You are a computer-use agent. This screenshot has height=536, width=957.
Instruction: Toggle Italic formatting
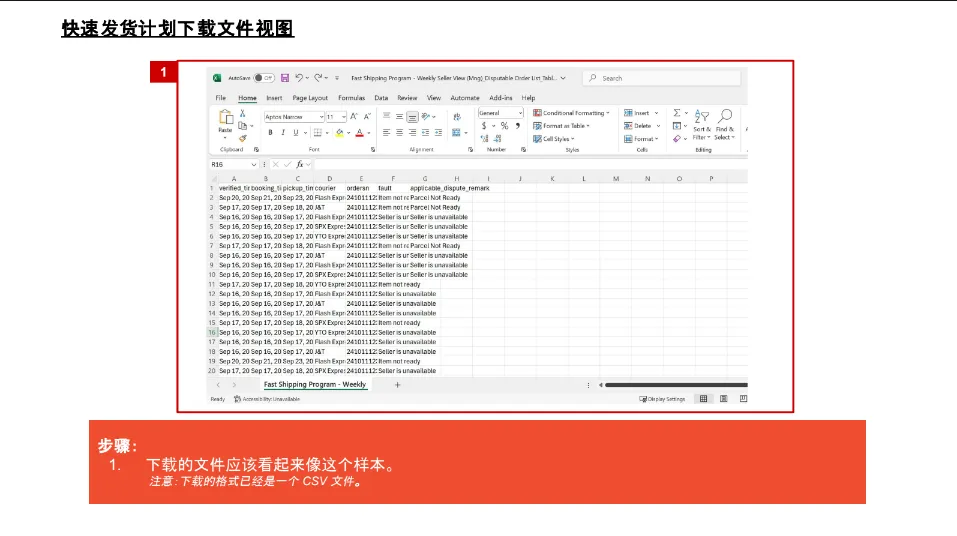(283, 132)
